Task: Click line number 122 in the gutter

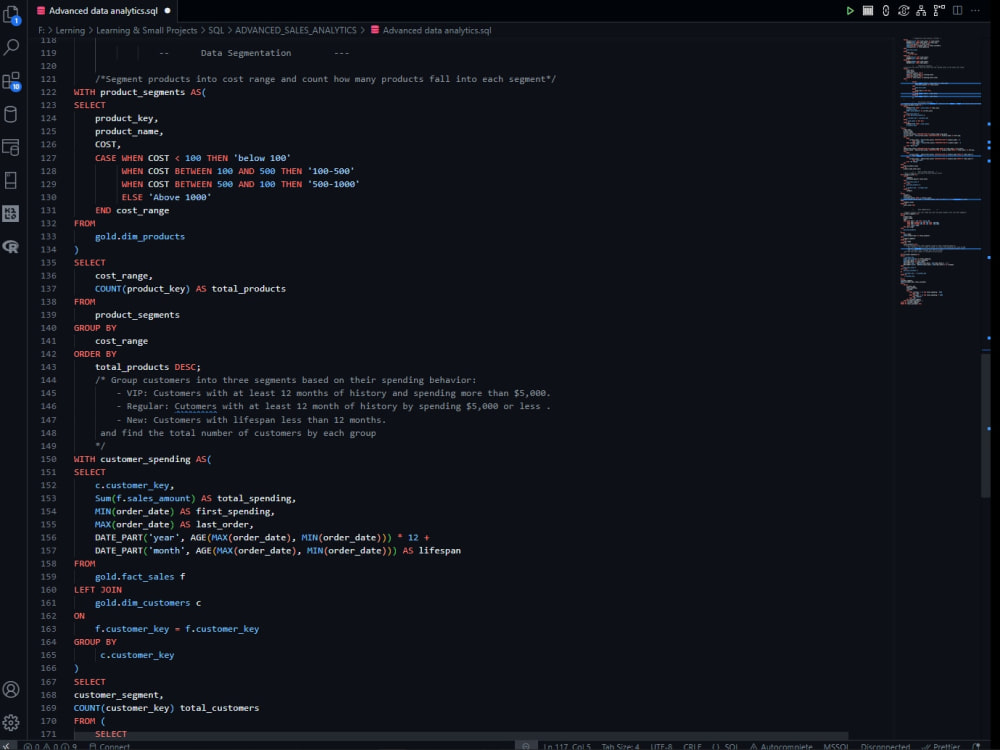Action: click(x=48, y=92)
